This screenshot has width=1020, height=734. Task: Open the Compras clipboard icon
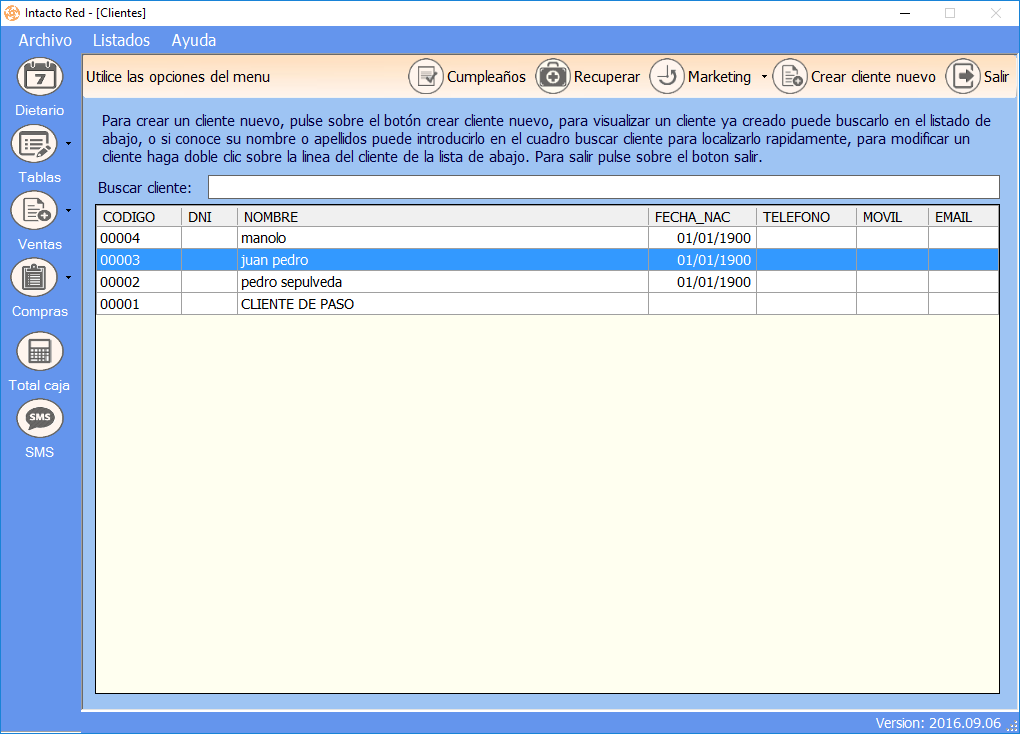pyautogui.click(x=34, y=278)
